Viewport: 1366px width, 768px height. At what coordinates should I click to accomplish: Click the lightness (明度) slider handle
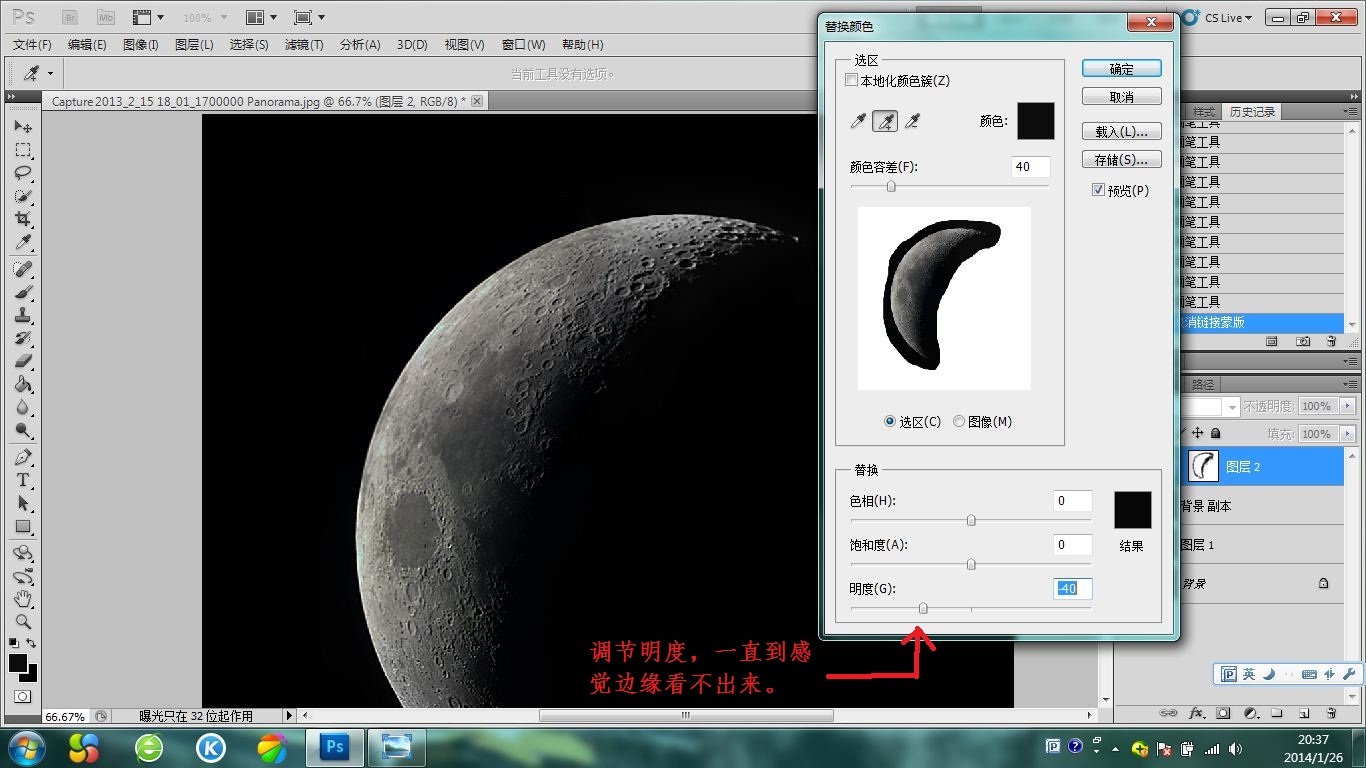[x=923, y=608]
